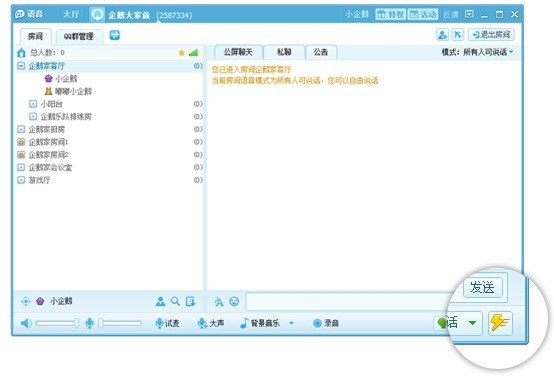Click the 发送 send button
The width and height of the screenshot is (554, 378).
point(483,287)
